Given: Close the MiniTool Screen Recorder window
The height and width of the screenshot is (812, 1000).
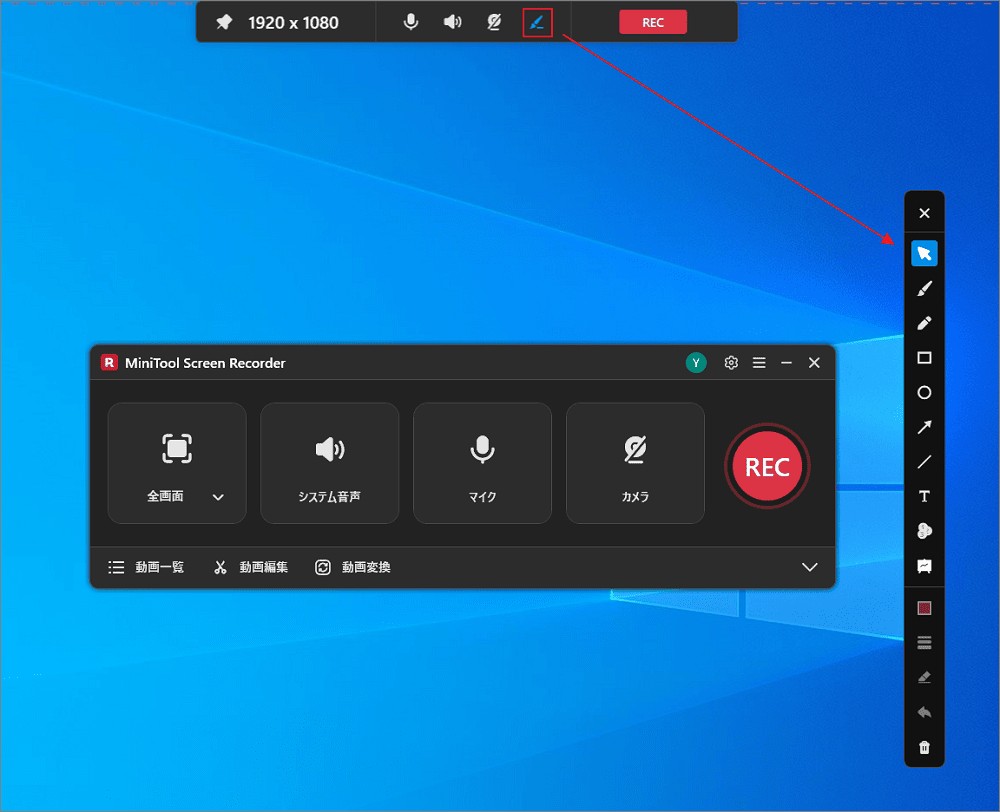Looking at the screenshot, I should pyautogui.click(x=814, y=362).
